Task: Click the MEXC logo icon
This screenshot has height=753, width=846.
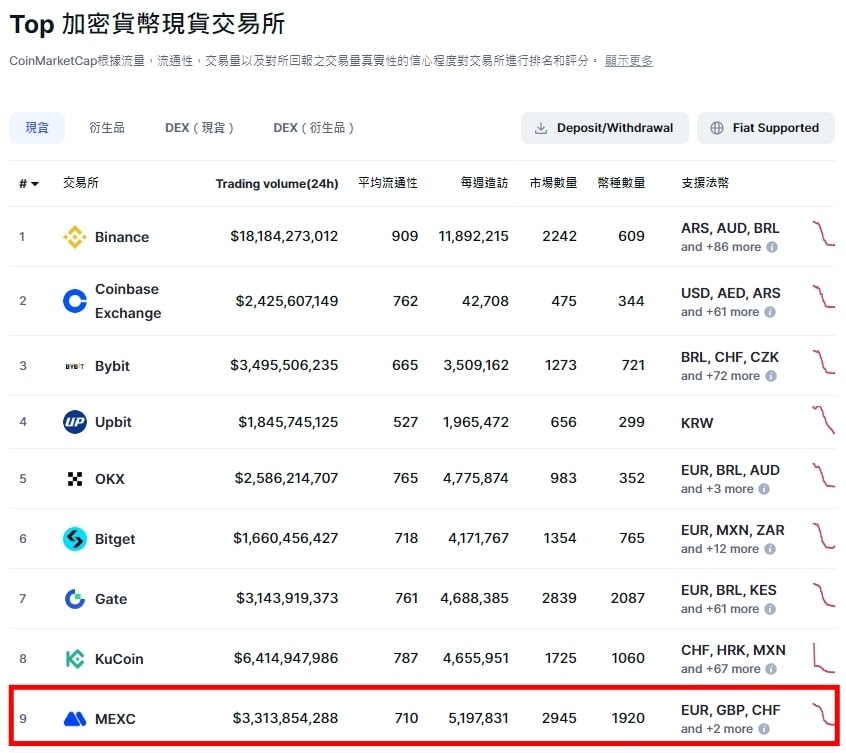Action: (x=74, y=718)
